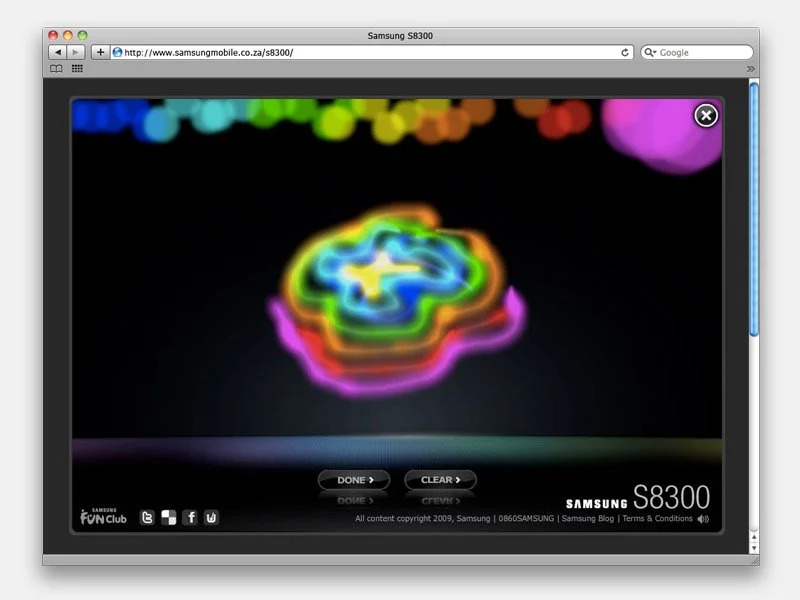Click the scrollbar down arrow

[x=754, y=548]
